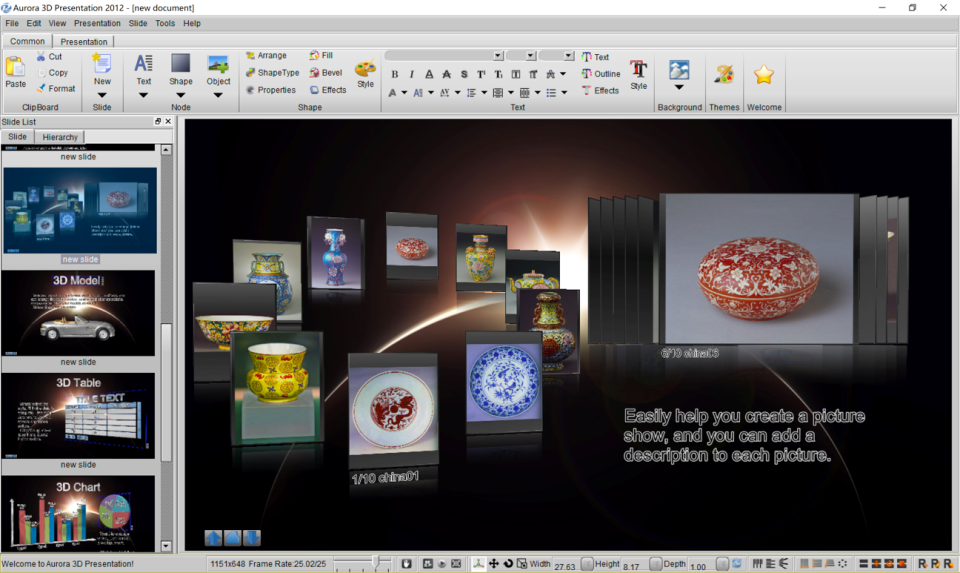Expand the Shape node dropdown arrow
The height and width of the screenshot is (573, 960).
[181, 95]
